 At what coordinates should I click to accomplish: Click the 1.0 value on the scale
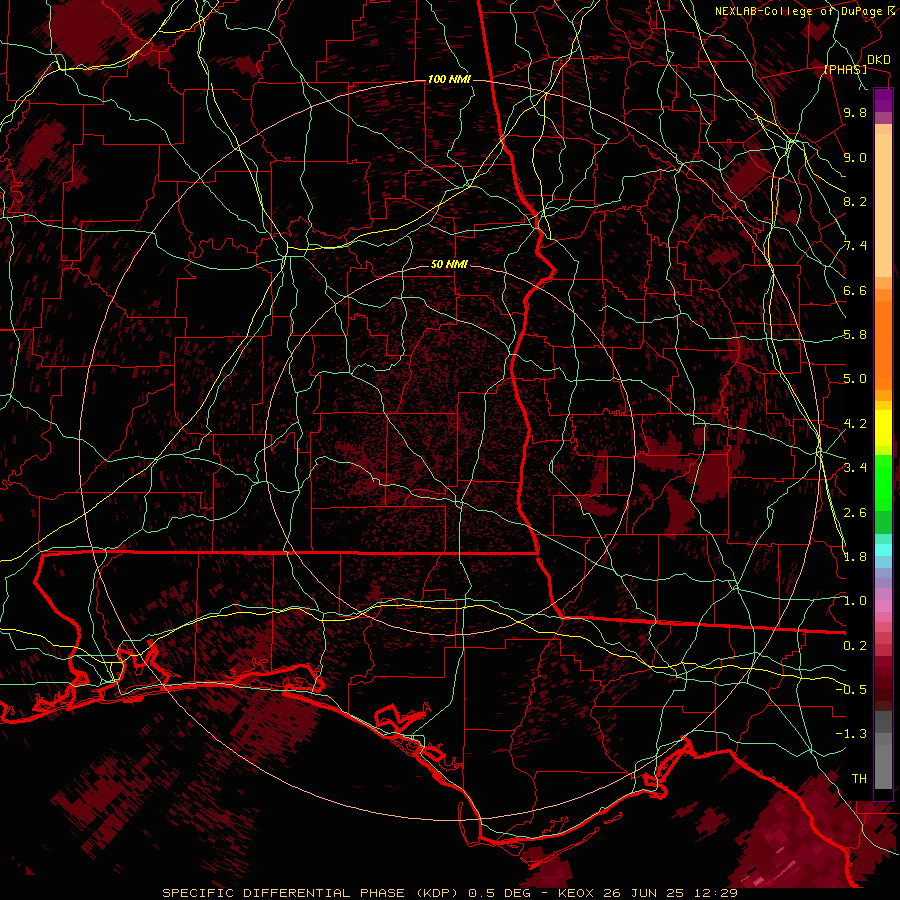click(x=855, y=601)
